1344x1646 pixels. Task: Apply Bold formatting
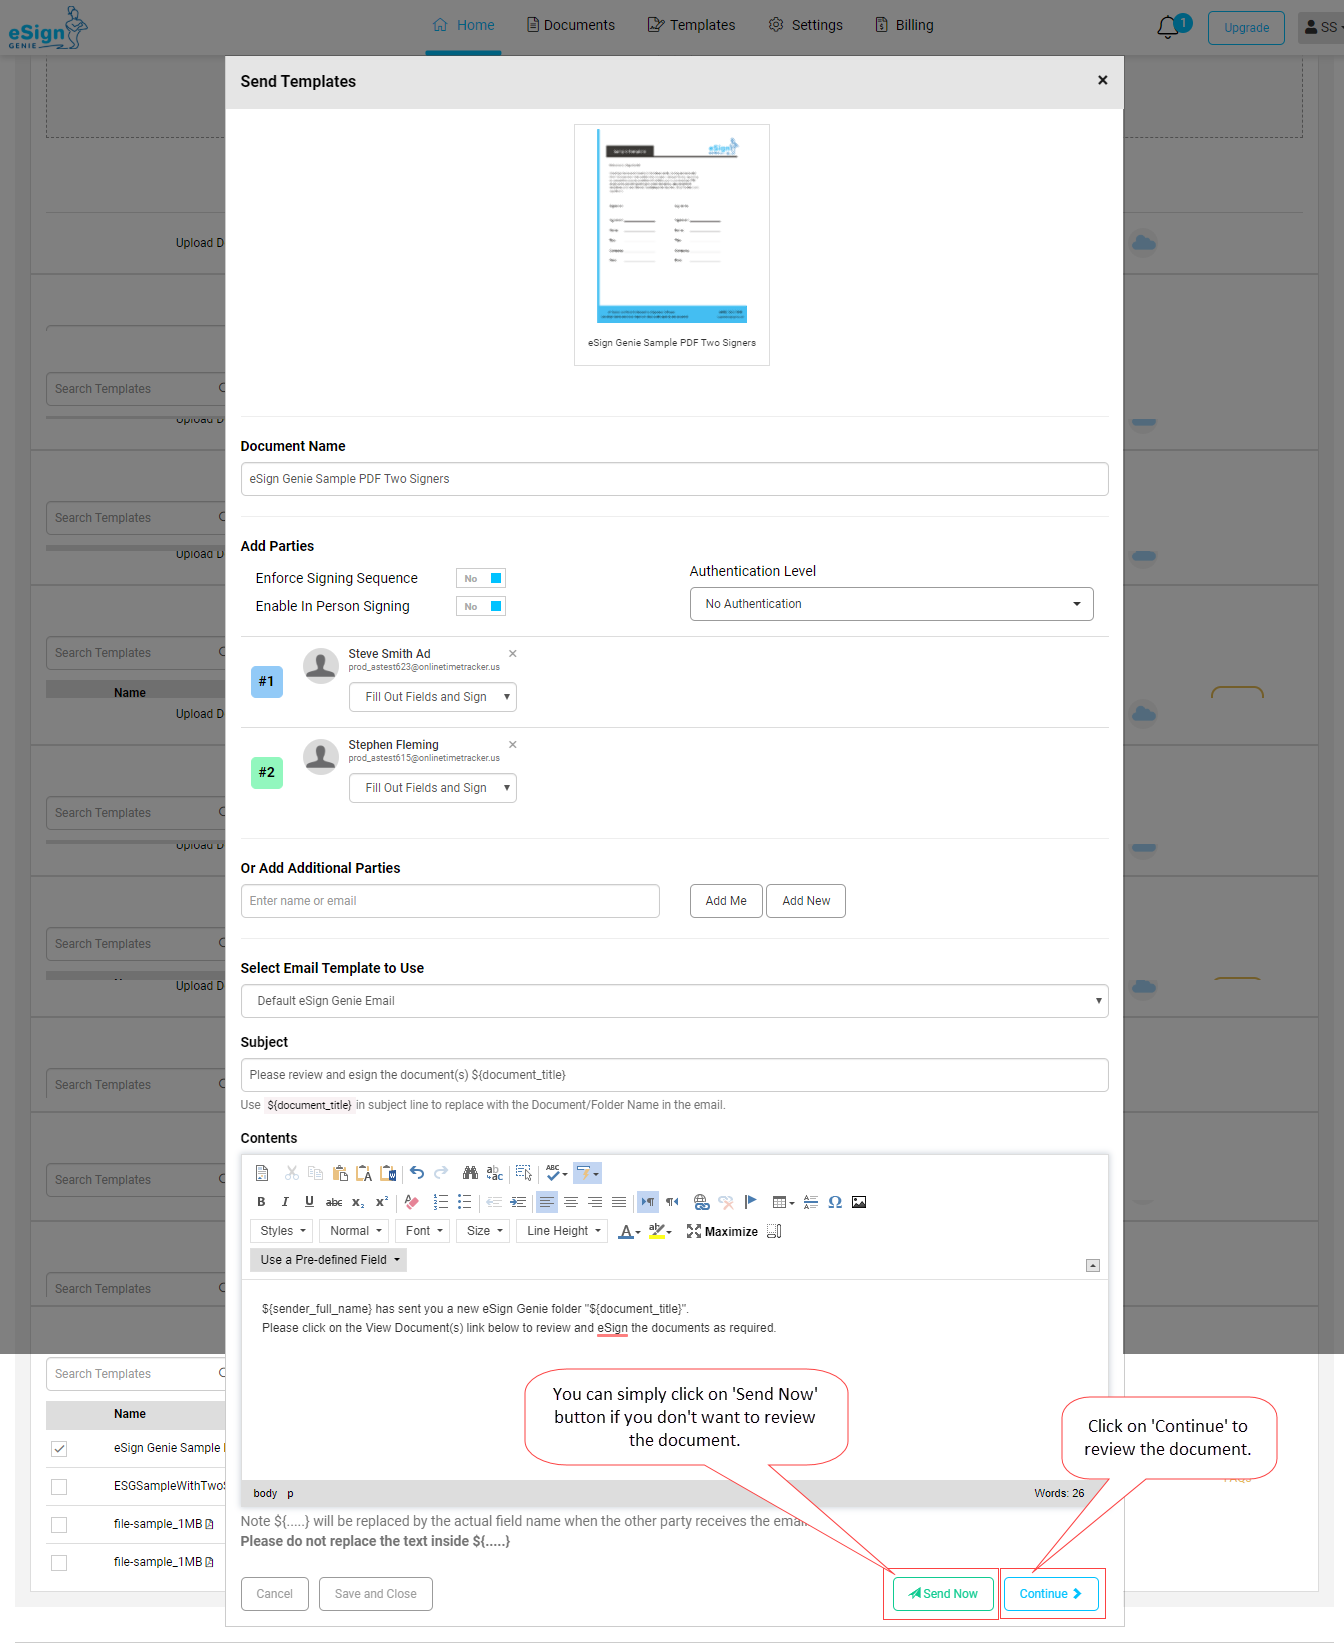[261, 1202]
